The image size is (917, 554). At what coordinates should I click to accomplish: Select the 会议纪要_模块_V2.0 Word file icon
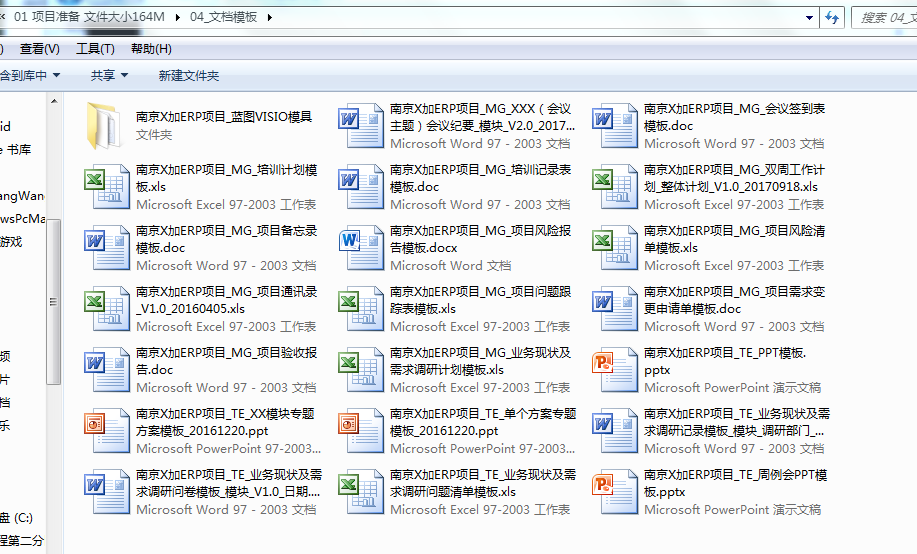pos(361,126)
